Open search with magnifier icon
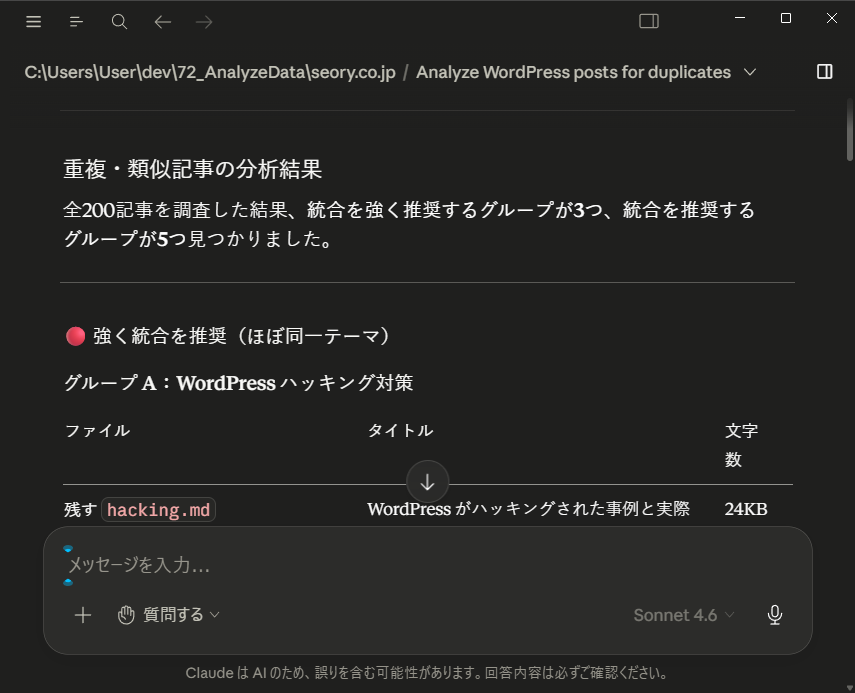Screen dimensions: 855x693 119,21
